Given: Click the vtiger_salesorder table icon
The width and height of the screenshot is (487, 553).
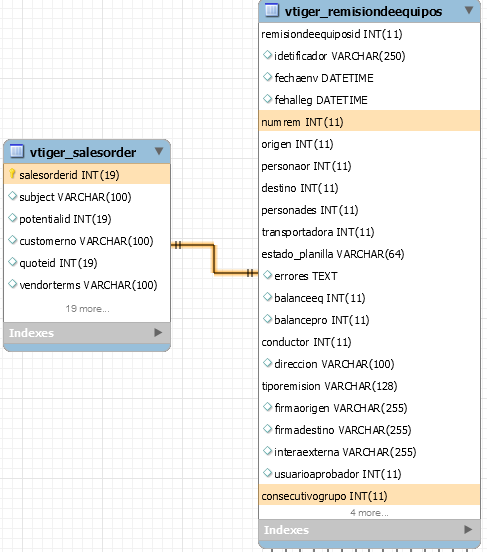Looking at the screenshot, I should coord(17,151).
